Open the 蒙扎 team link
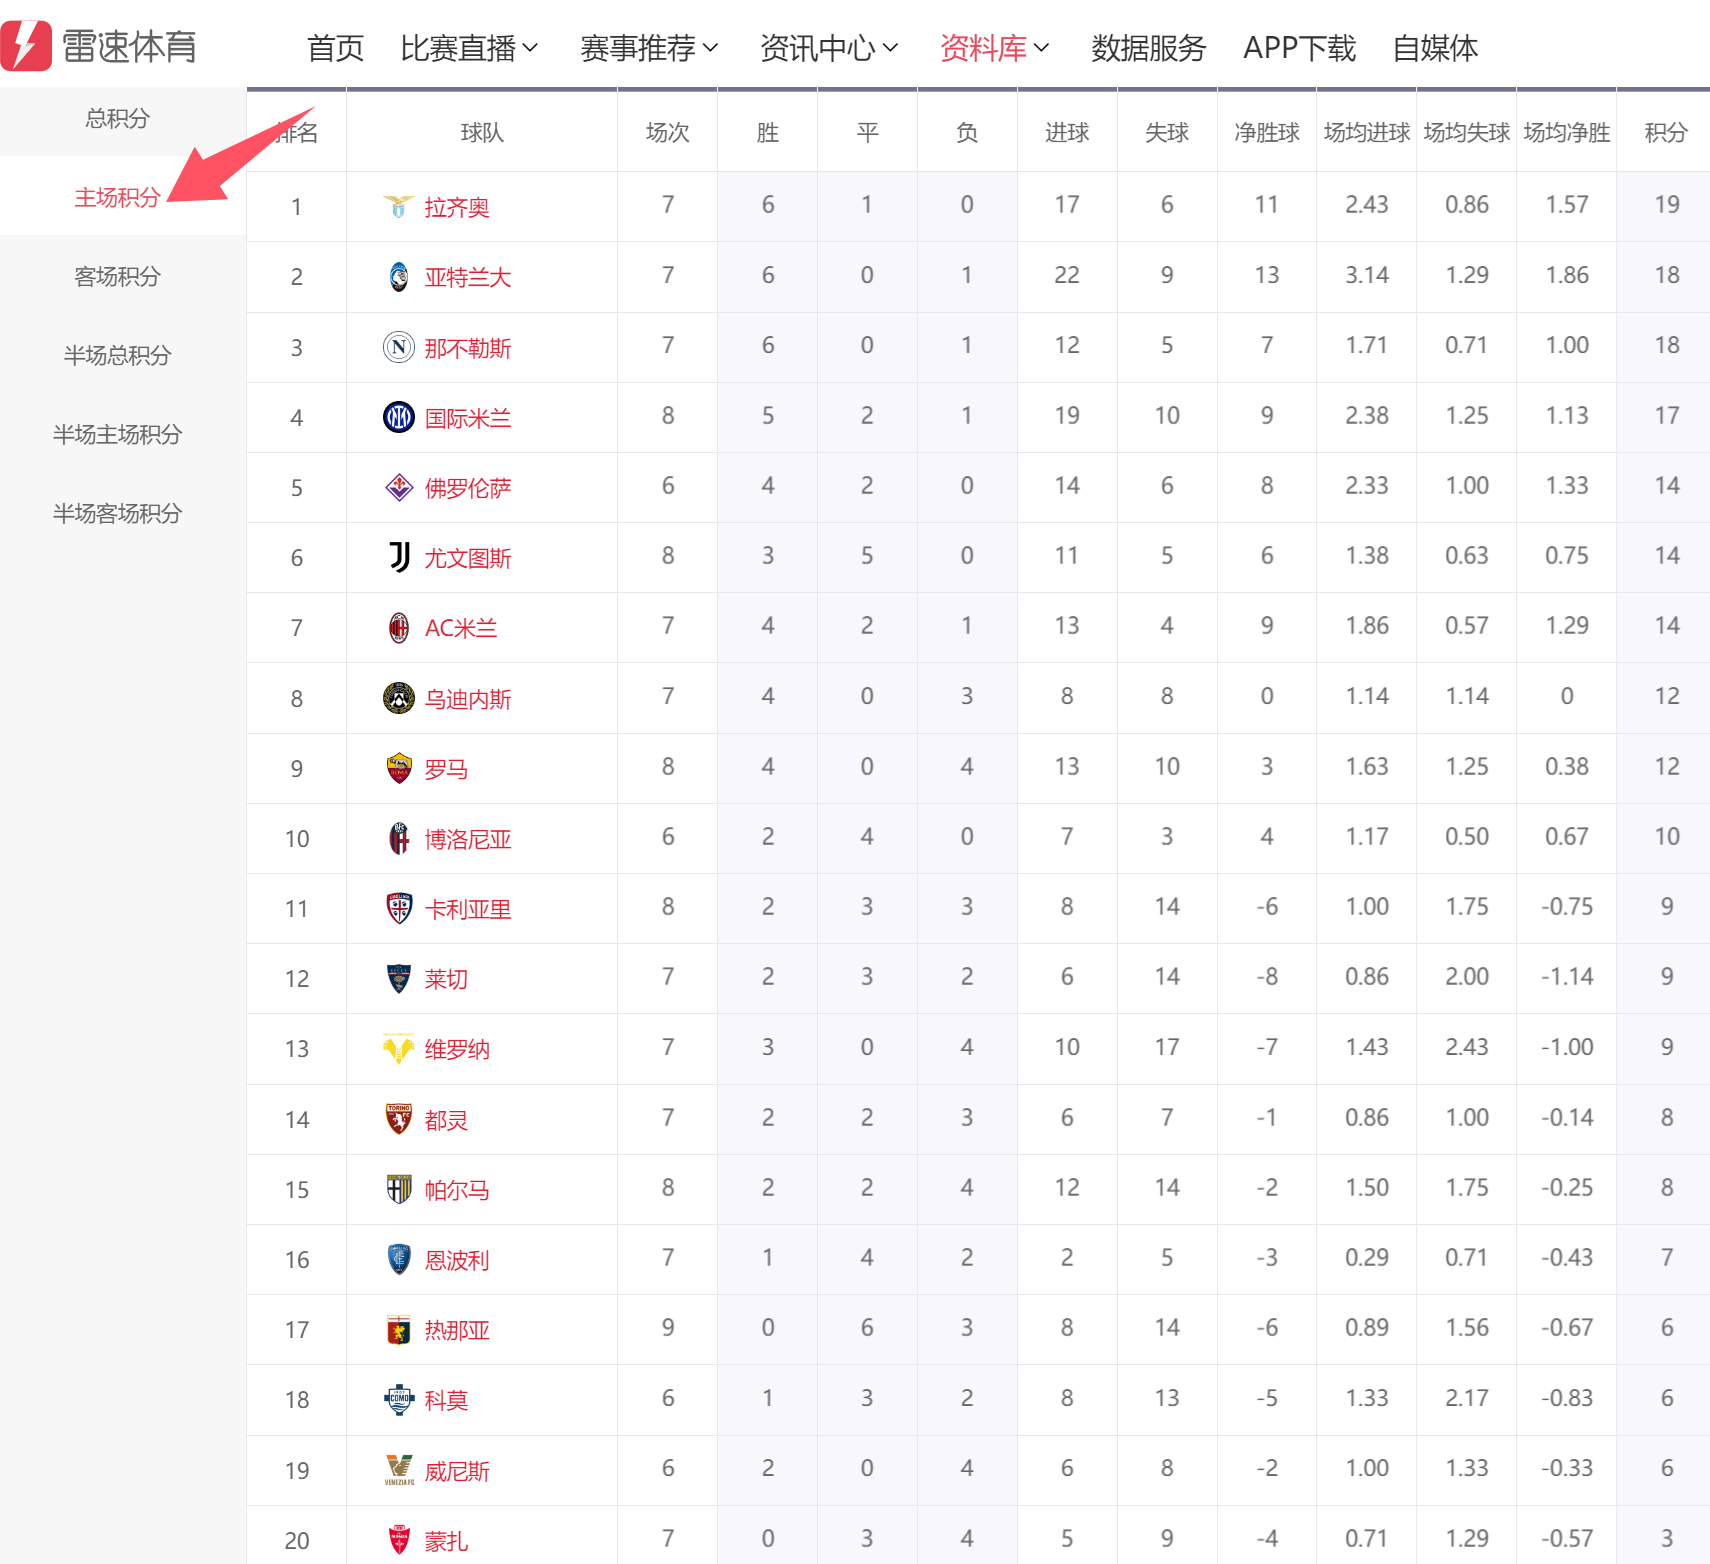This screenshot has height=1564, width=1710. (x=446, y=1541)
